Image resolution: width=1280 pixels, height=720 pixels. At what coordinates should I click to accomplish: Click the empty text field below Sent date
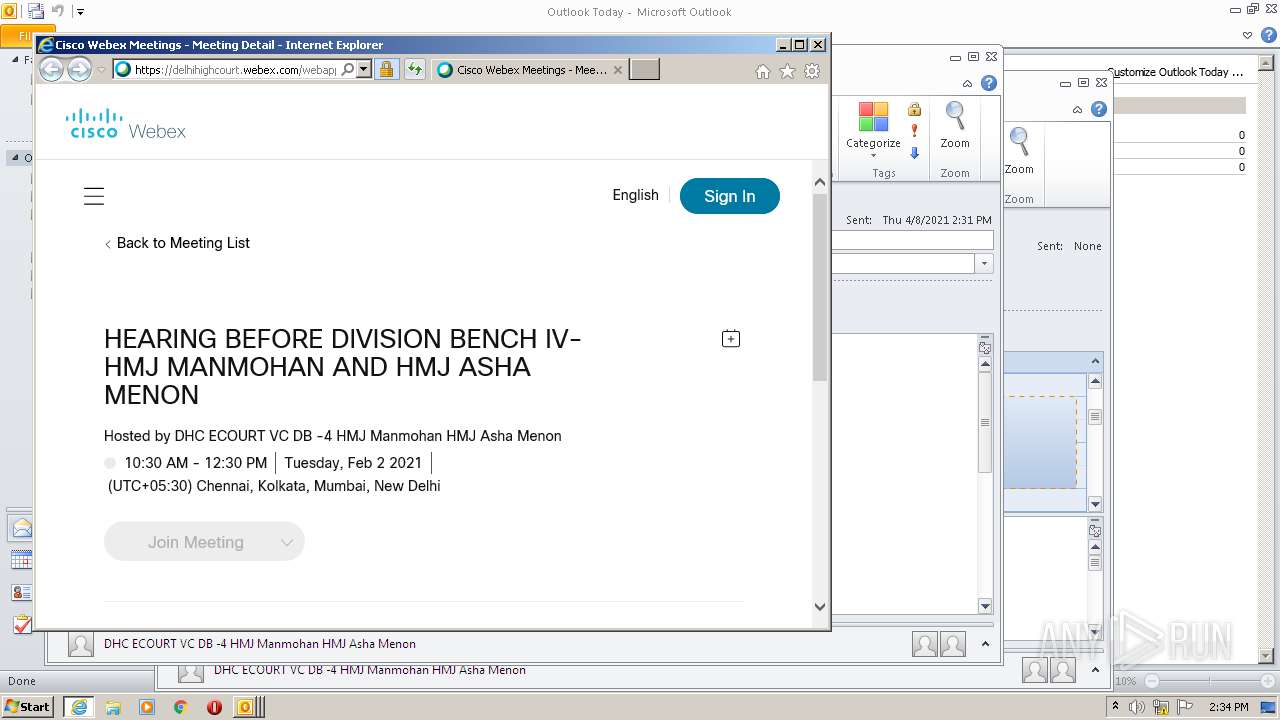[x=912, y=240]
